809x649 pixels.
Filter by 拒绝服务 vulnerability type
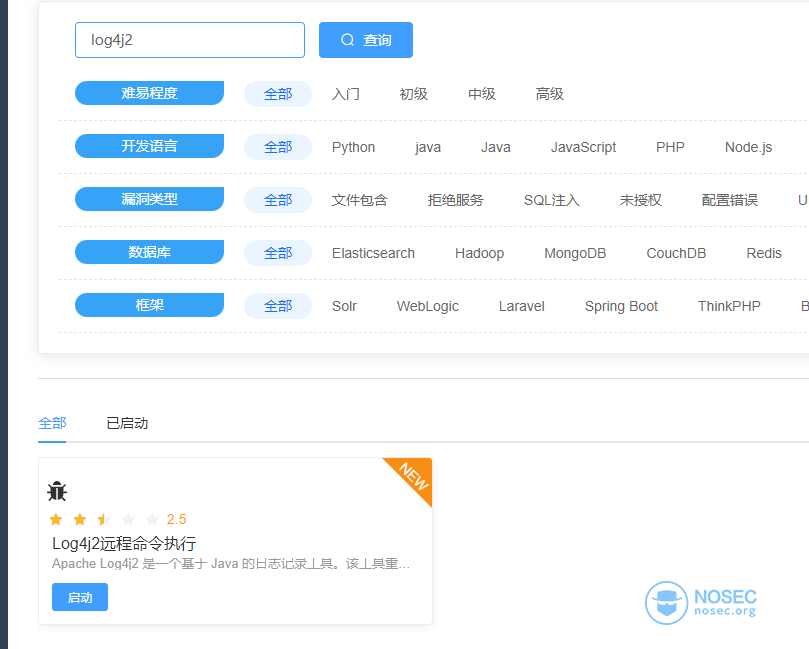tap(456, 200)
